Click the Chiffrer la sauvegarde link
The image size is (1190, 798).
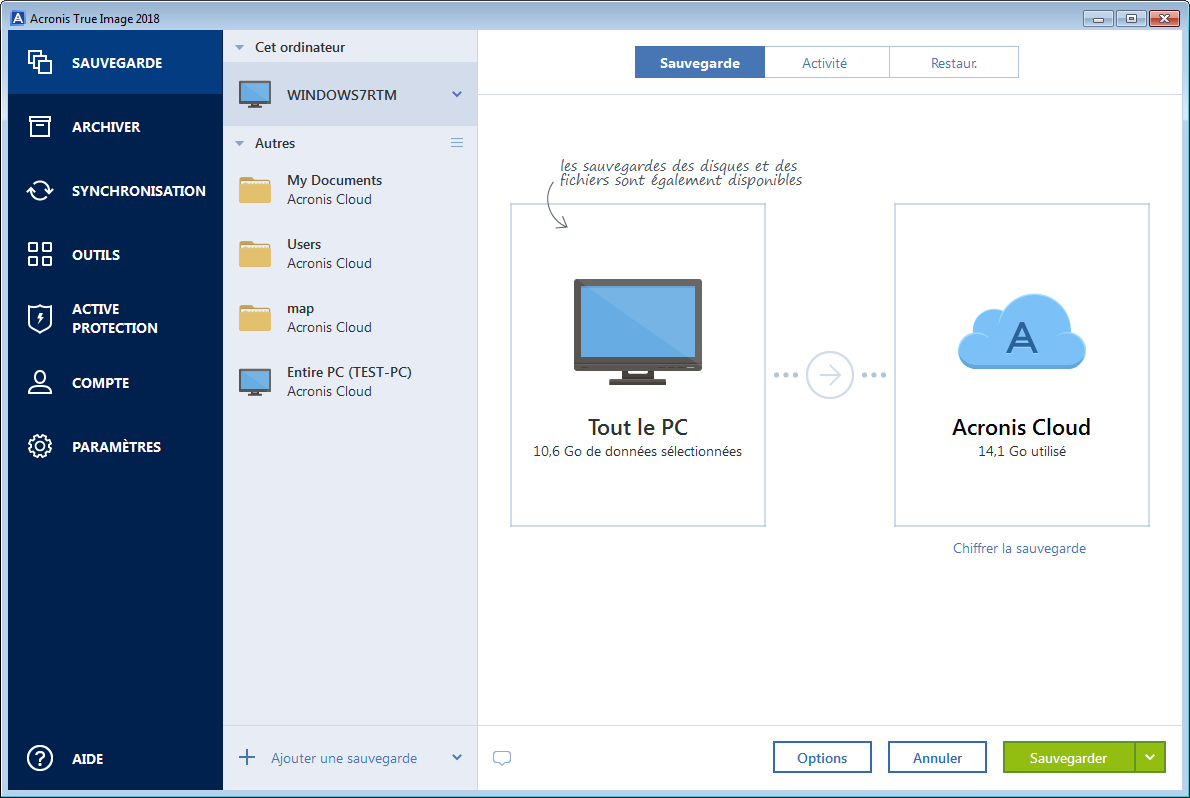click(x=1019, y=548)
